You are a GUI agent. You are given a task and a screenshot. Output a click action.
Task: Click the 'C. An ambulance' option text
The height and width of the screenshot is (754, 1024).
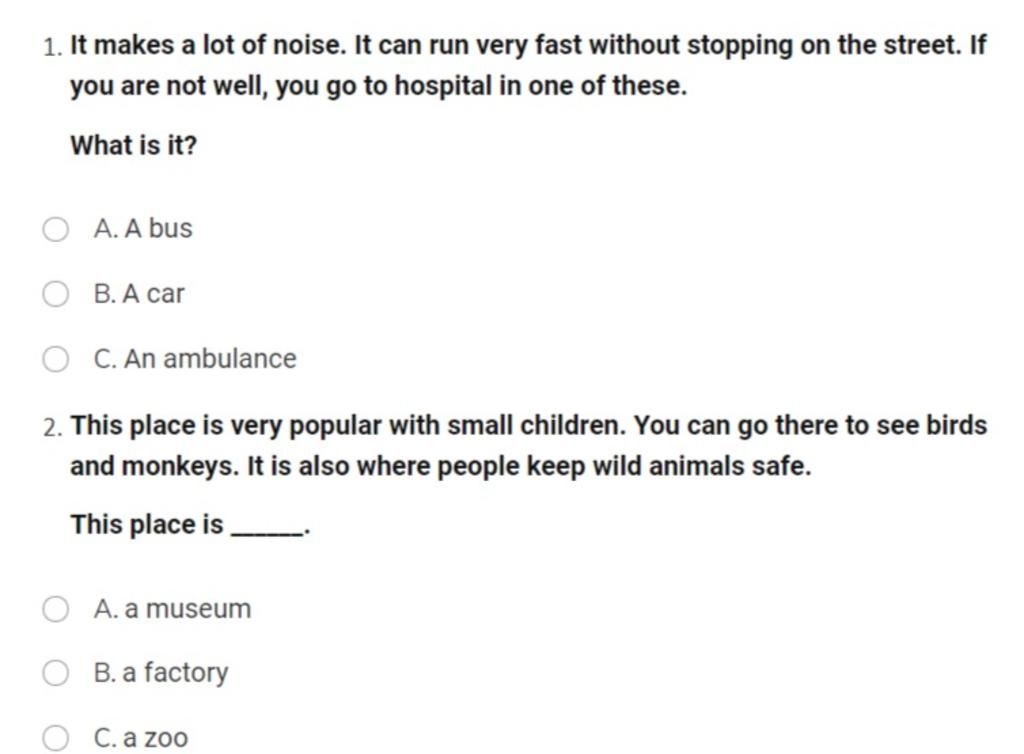(x=195, y=359)
